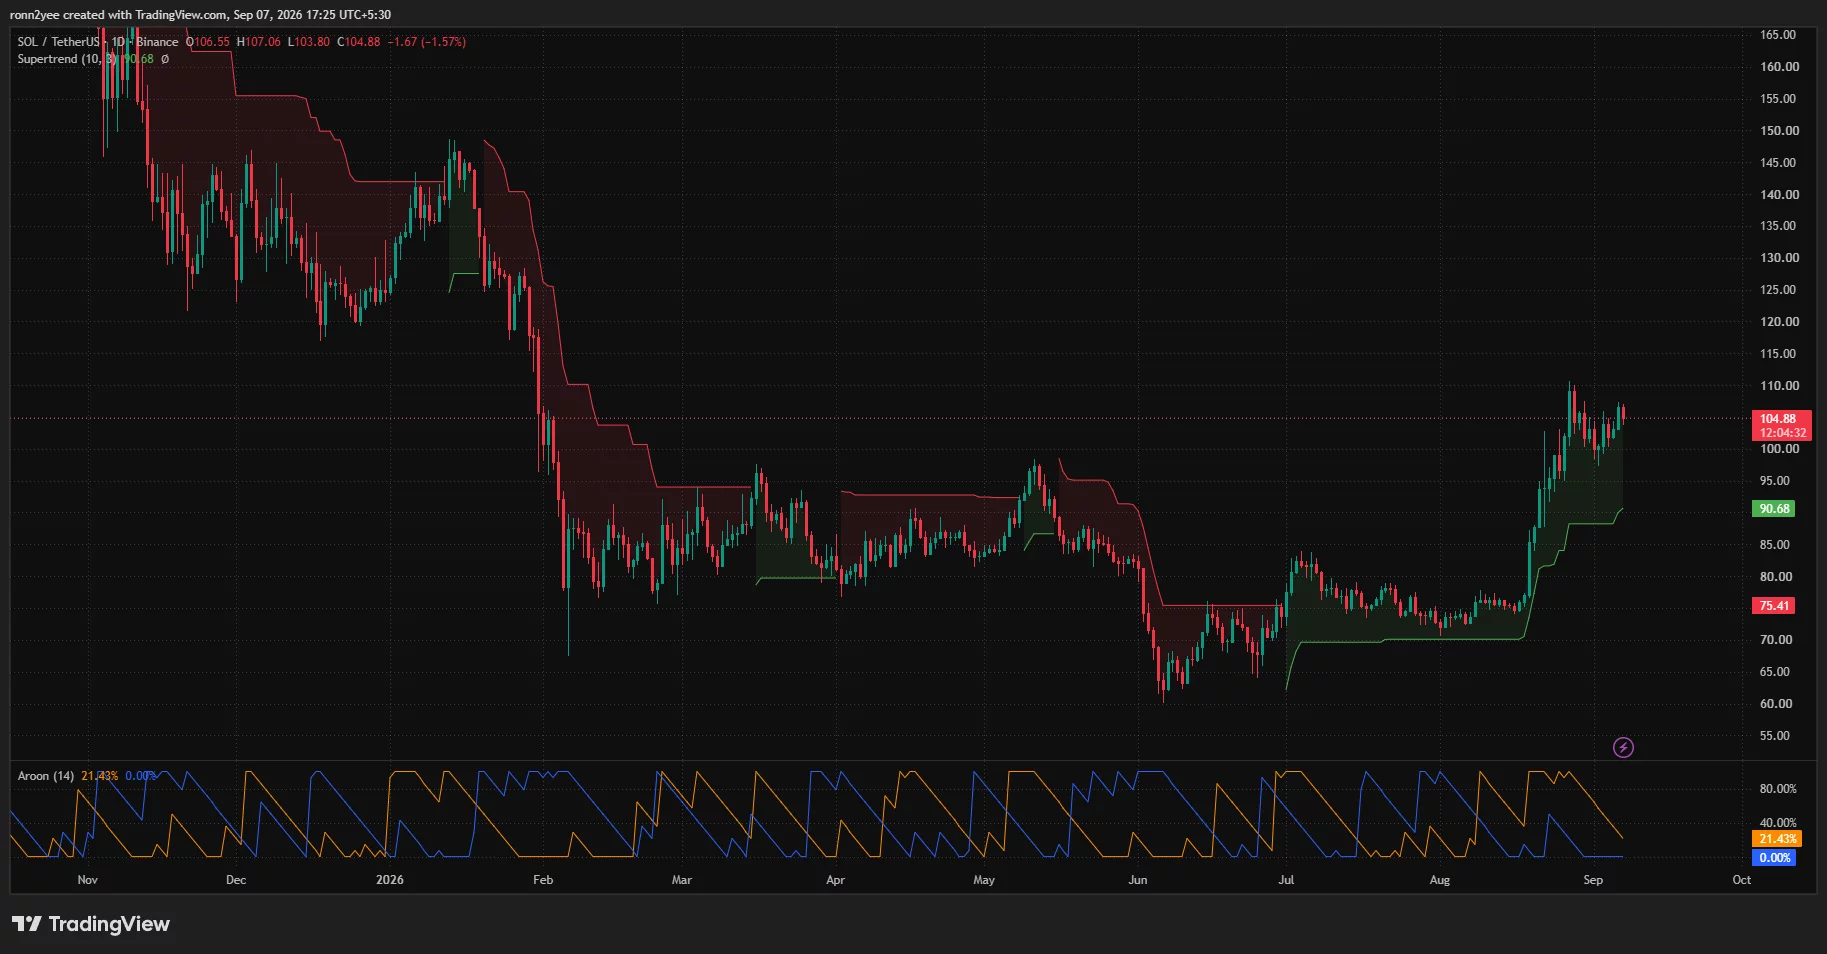
Task: Click the May label on time axis
Action: 984,880
